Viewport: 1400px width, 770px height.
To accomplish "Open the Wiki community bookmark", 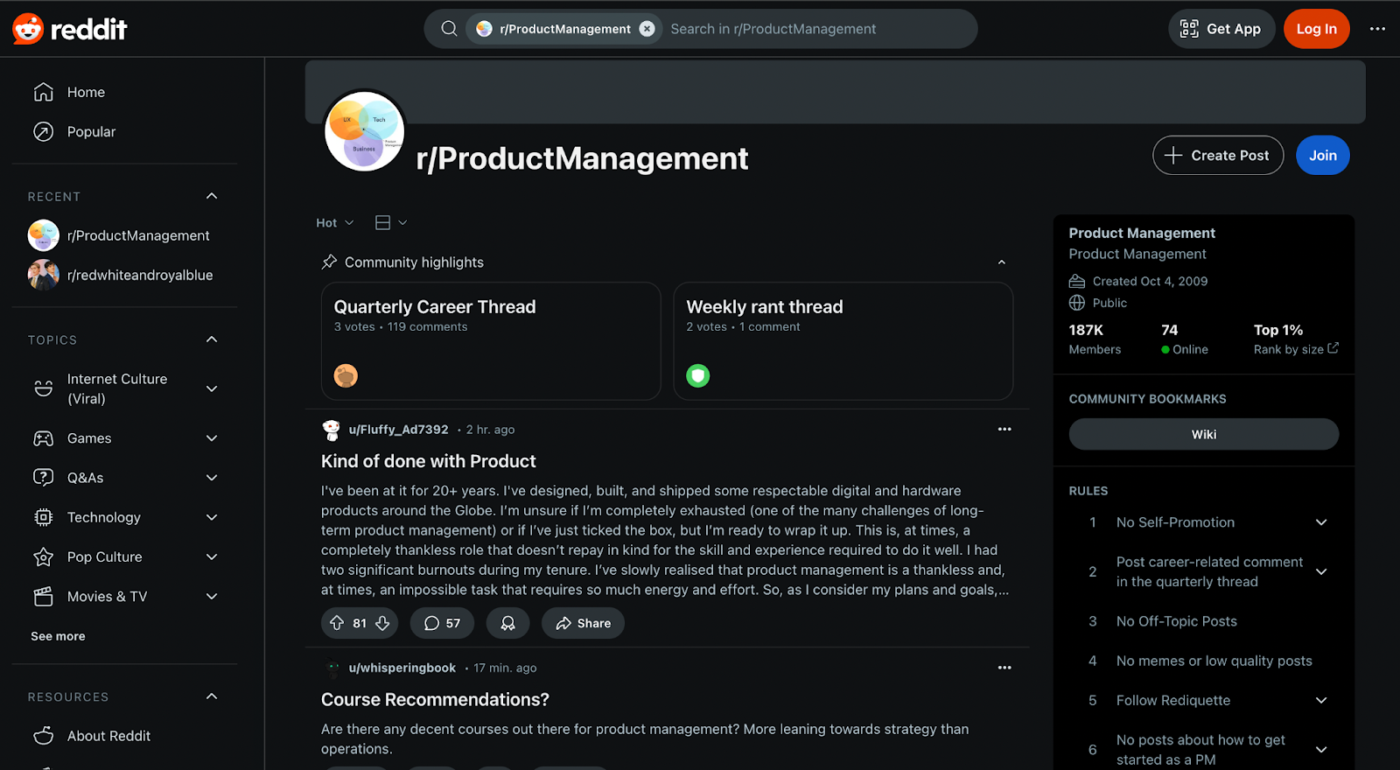I will pyautogui.click(x=1203, y=434).
